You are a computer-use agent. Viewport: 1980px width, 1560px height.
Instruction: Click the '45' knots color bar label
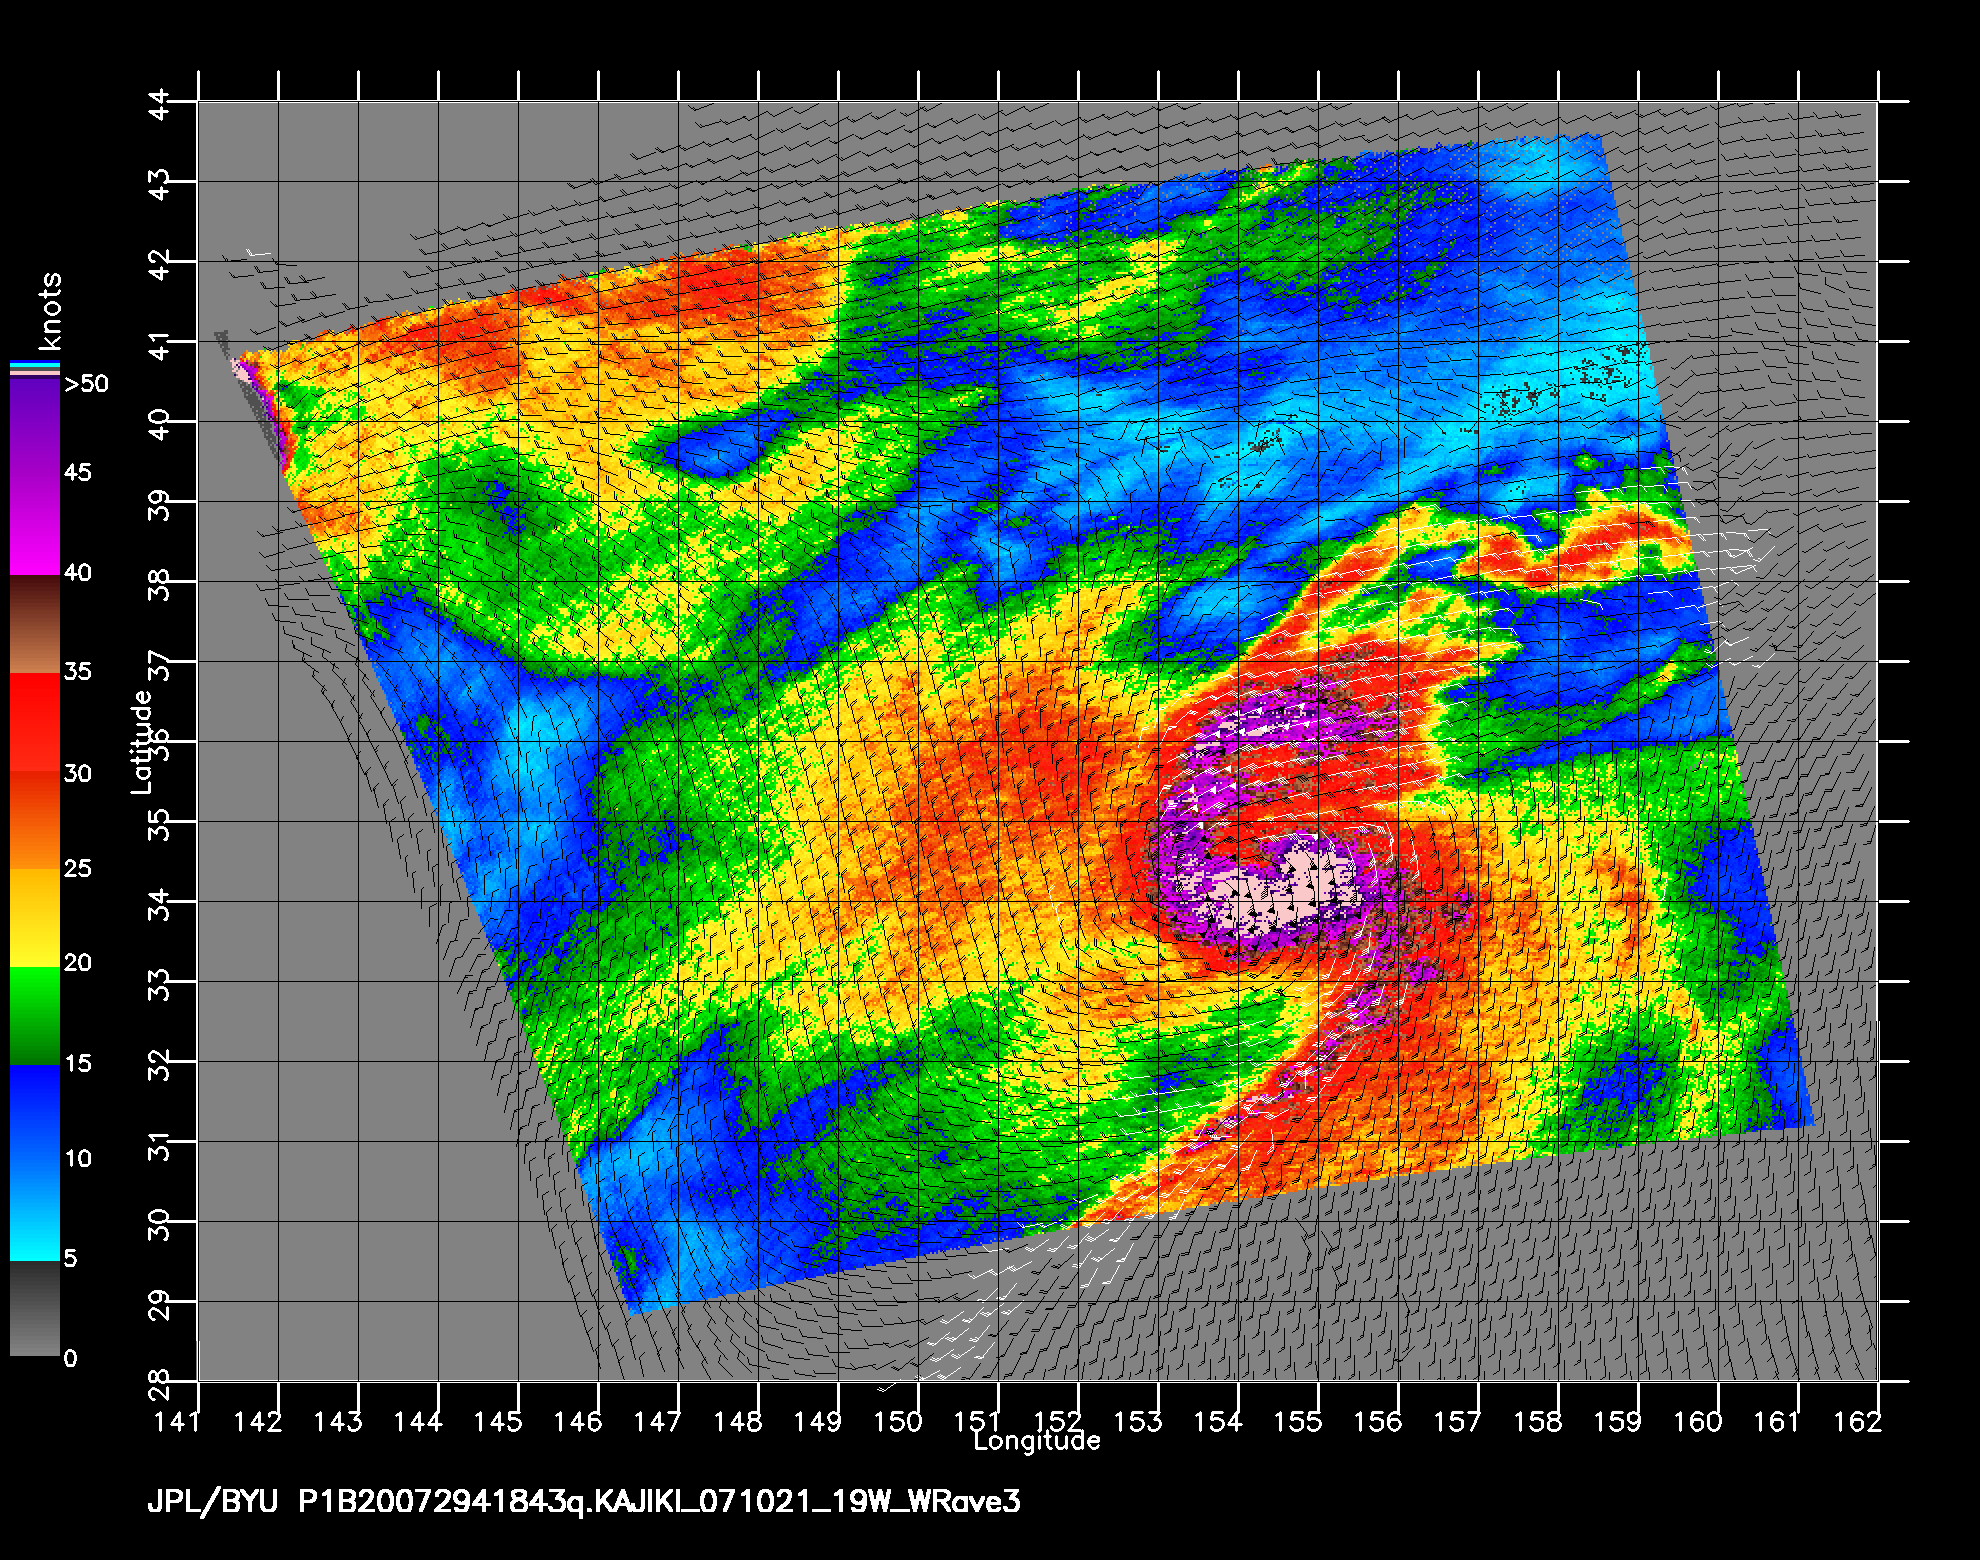coord(78,472)
